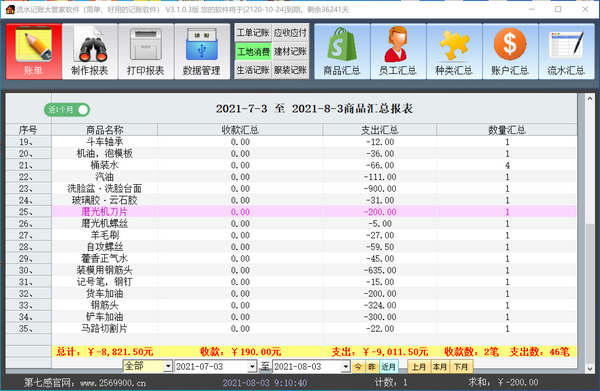Click the 昨 yesterday button
The height and width of the screenshot is (391, 600).
(x=372, y=367)
